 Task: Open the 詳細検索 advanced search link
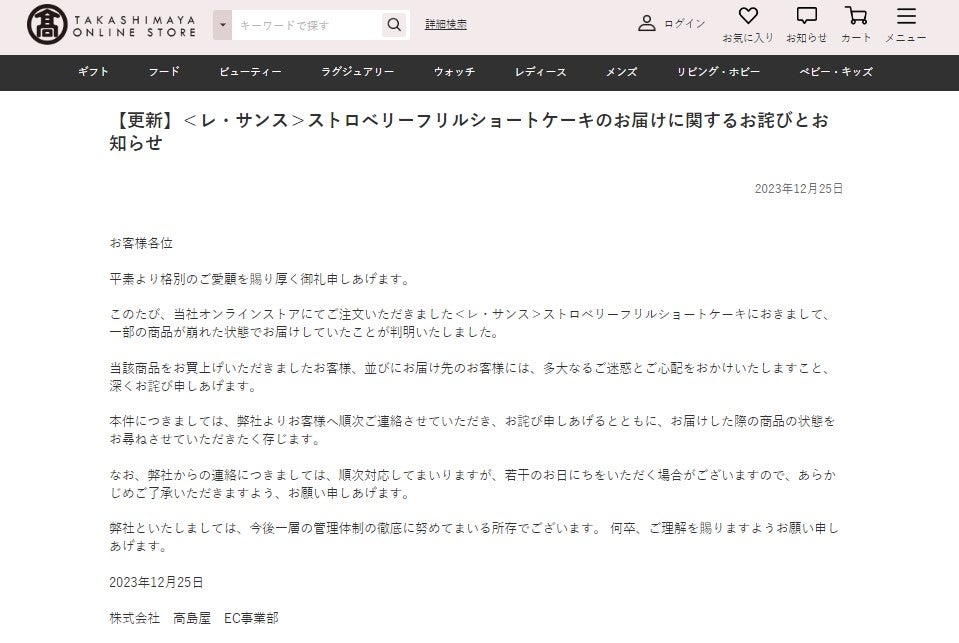click(x=445, y=24)
